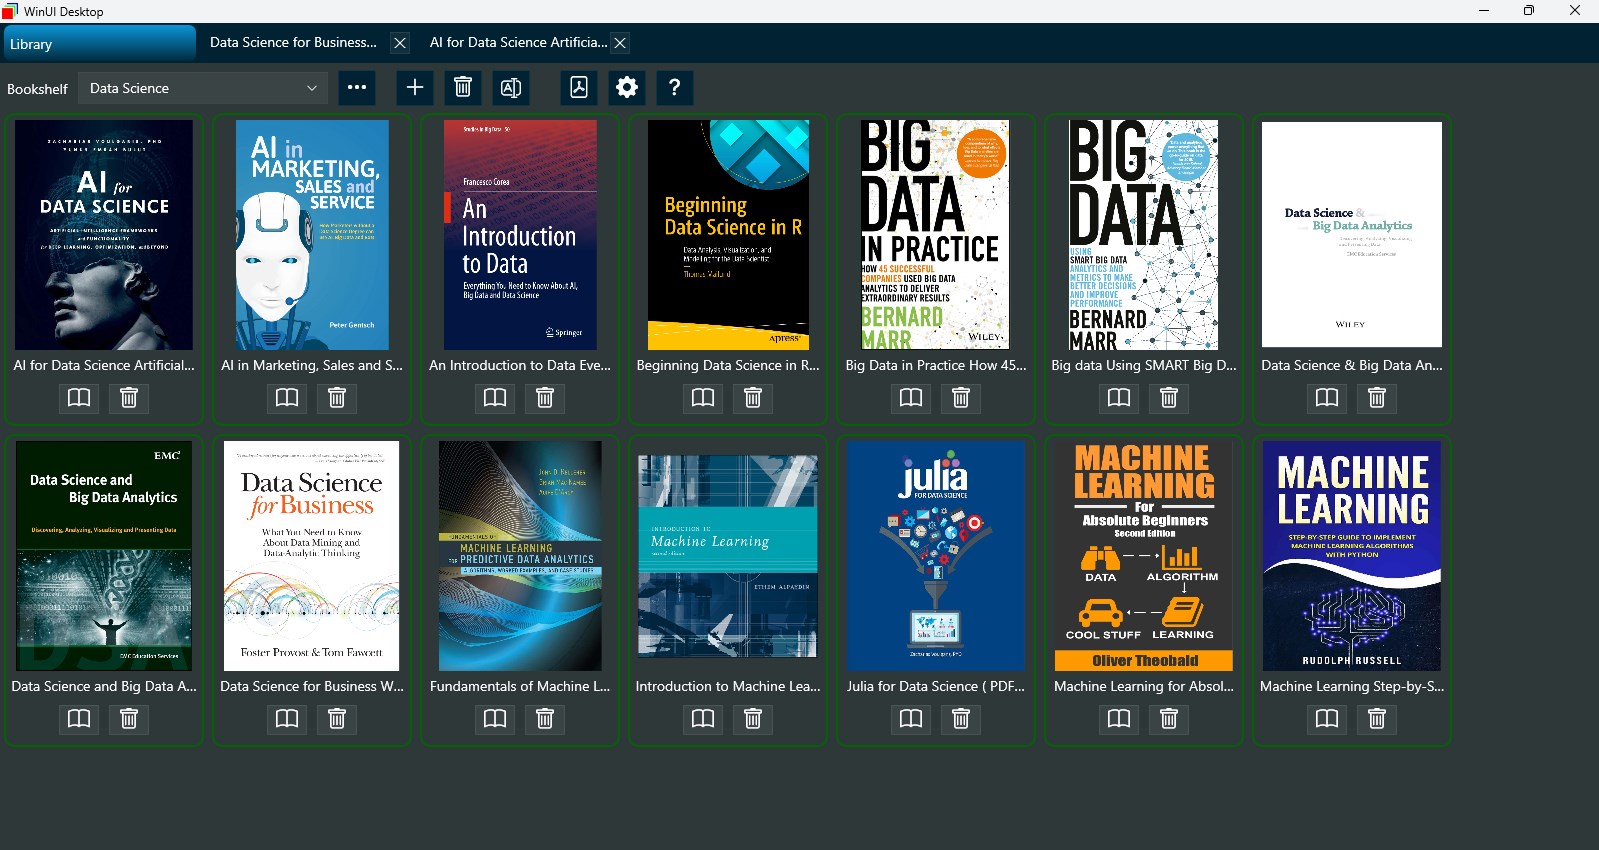Read AI in Marketing, Sales book icon
1599x850 pixels.
click(287, 398)
